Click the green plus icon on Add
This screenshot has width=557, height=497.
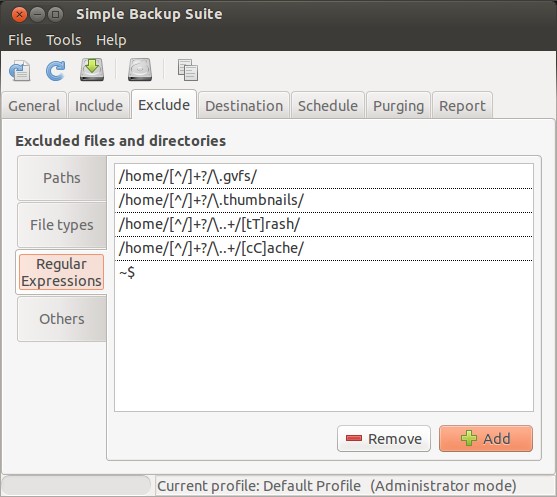tap(469, 438)
